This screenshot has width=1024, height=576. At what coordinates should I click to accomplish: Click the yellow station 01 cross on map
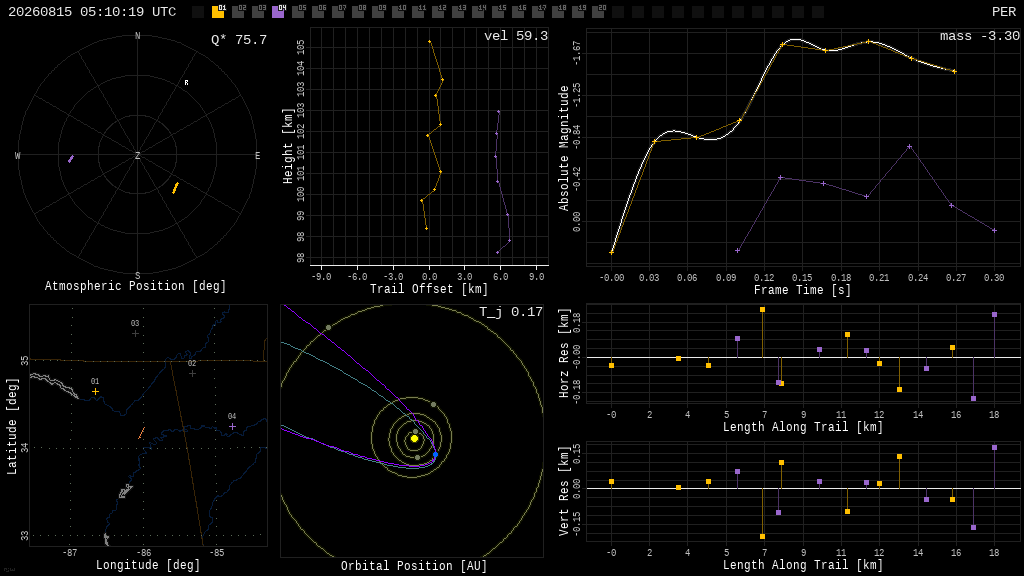click(x=95, y=392)
